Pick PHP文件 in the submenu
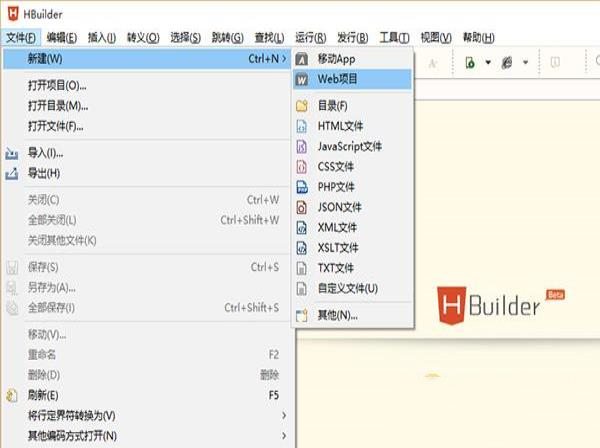 335,187
